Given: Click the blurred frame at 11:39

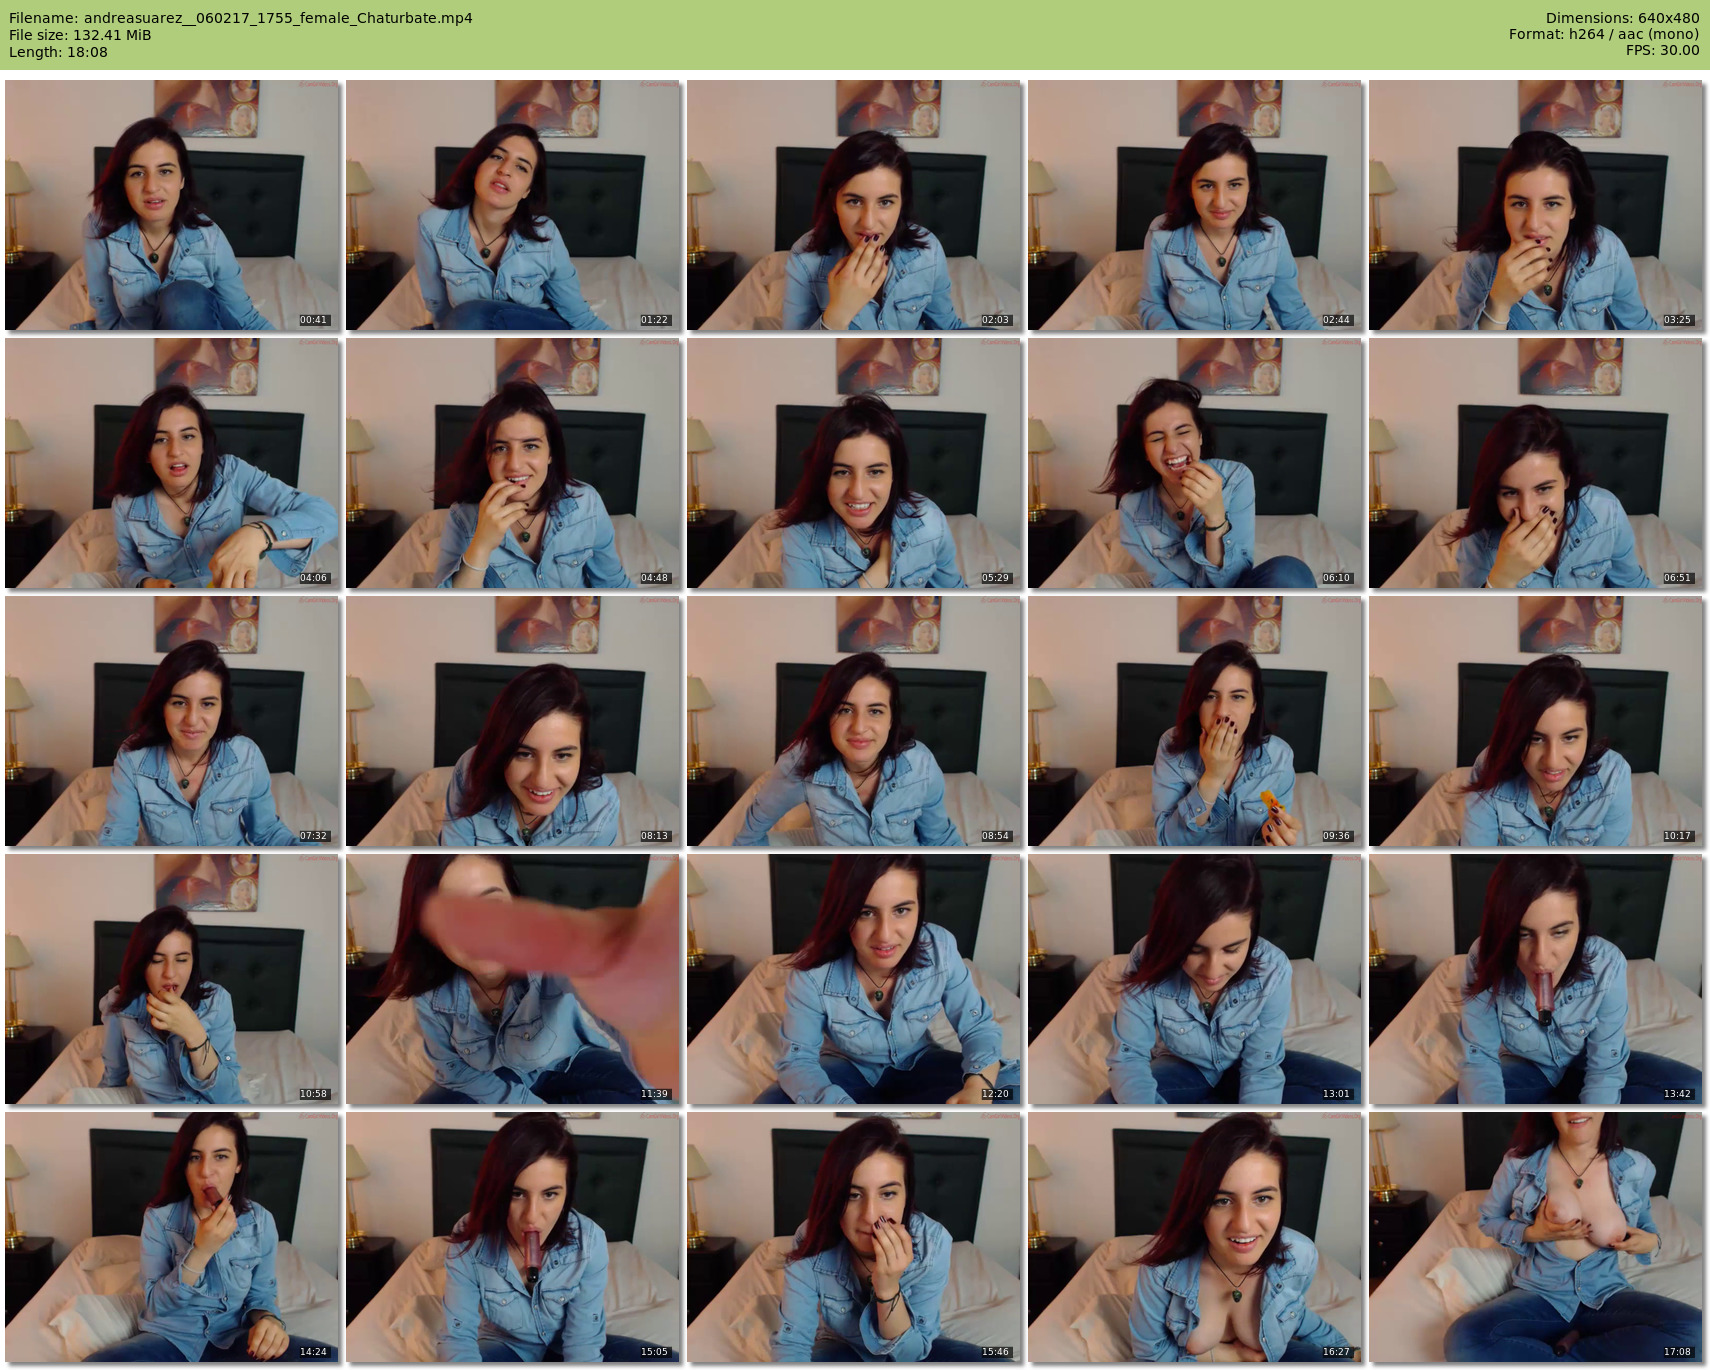Looking at the screenshot, I should click(x=513, y=979).
